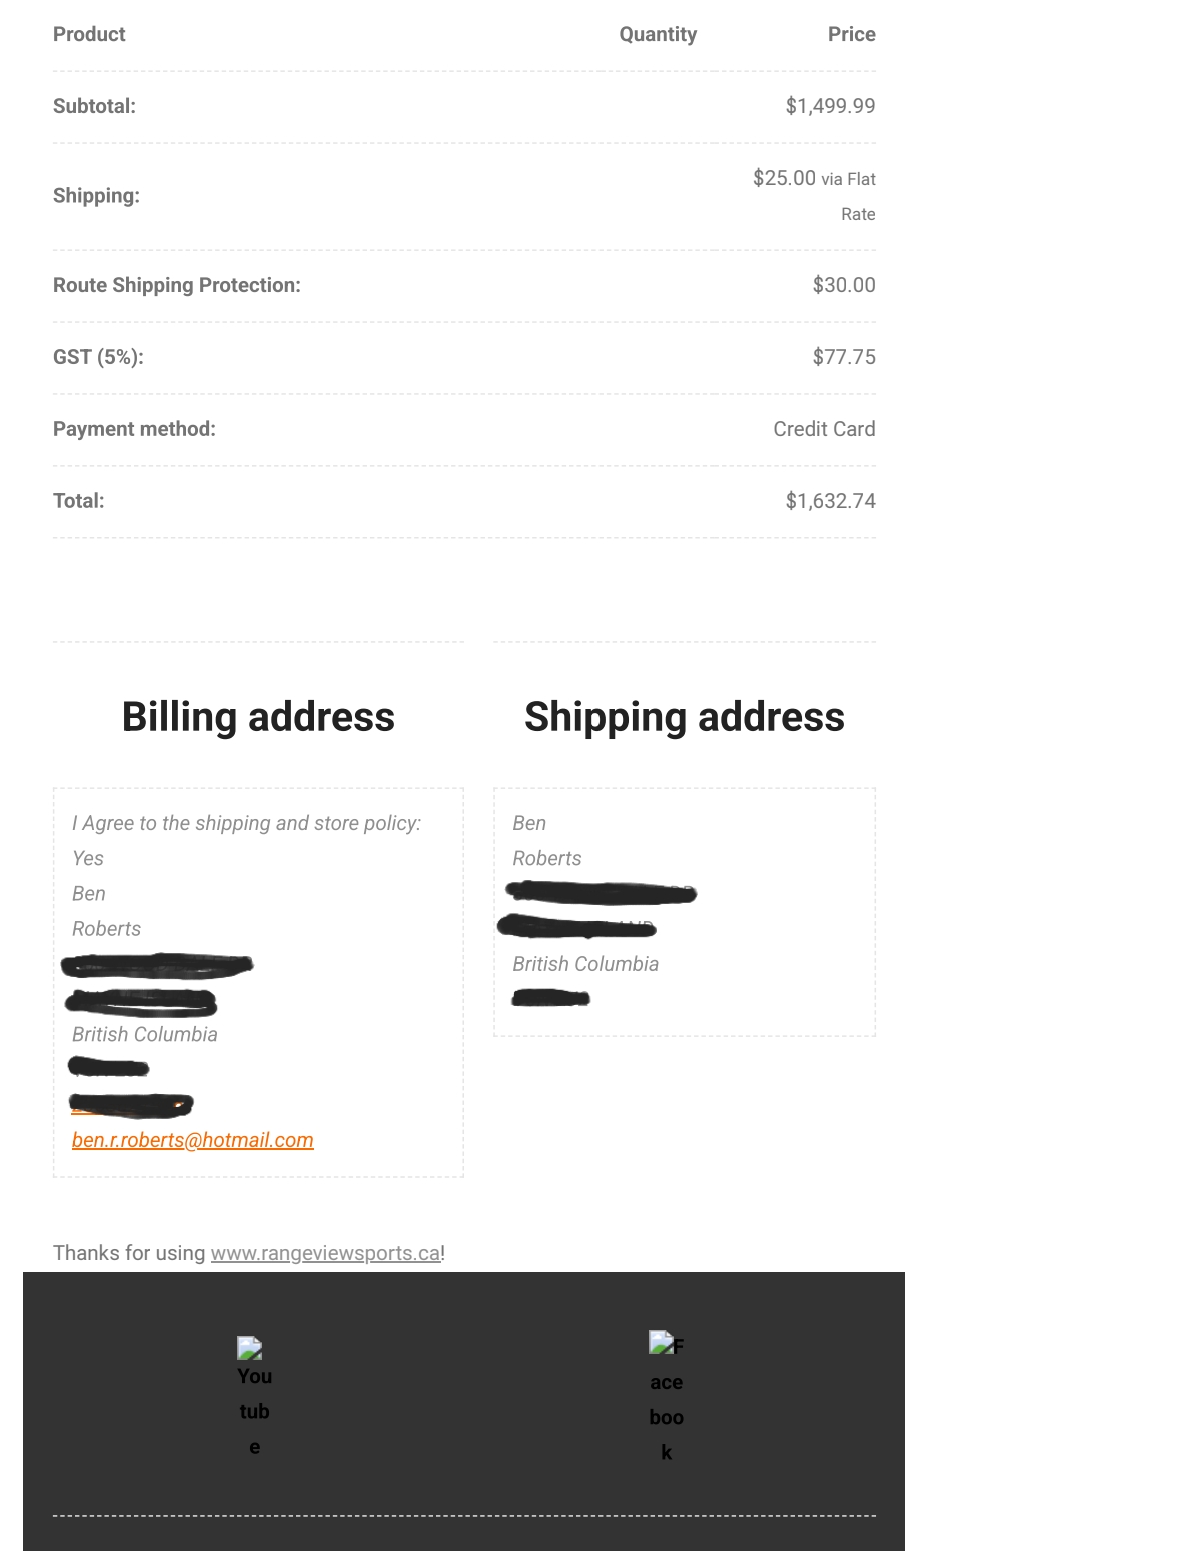Click the Shipping address heading

(x=684, y=717)
